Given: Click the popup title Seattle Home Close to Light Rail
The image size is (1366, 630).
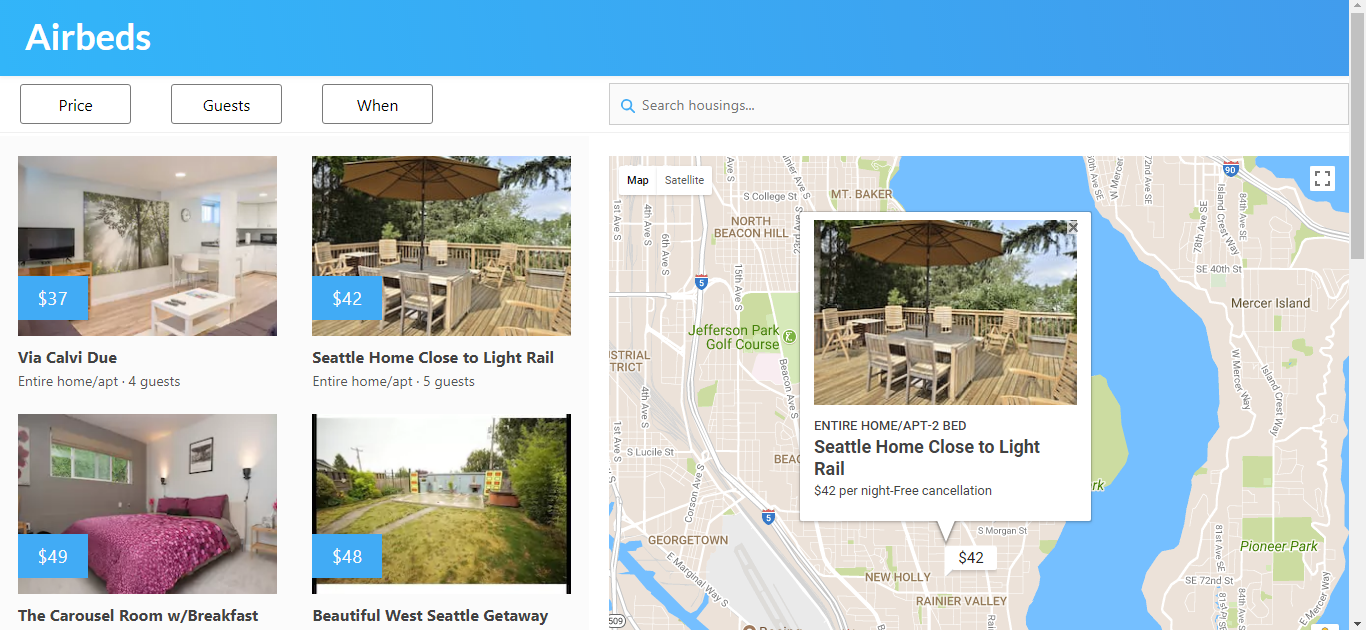Looking at the screenshot, I should [927, 457].
